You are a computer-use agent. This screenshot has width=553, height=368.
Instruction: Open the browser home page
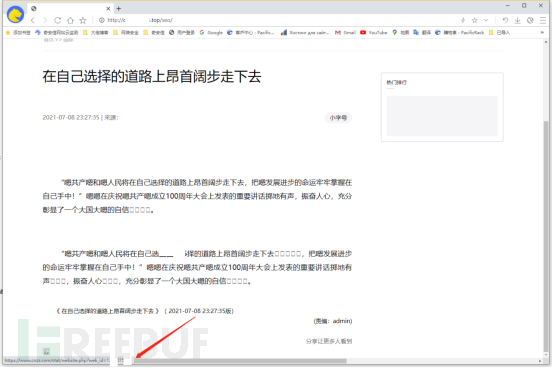point(70,20)
